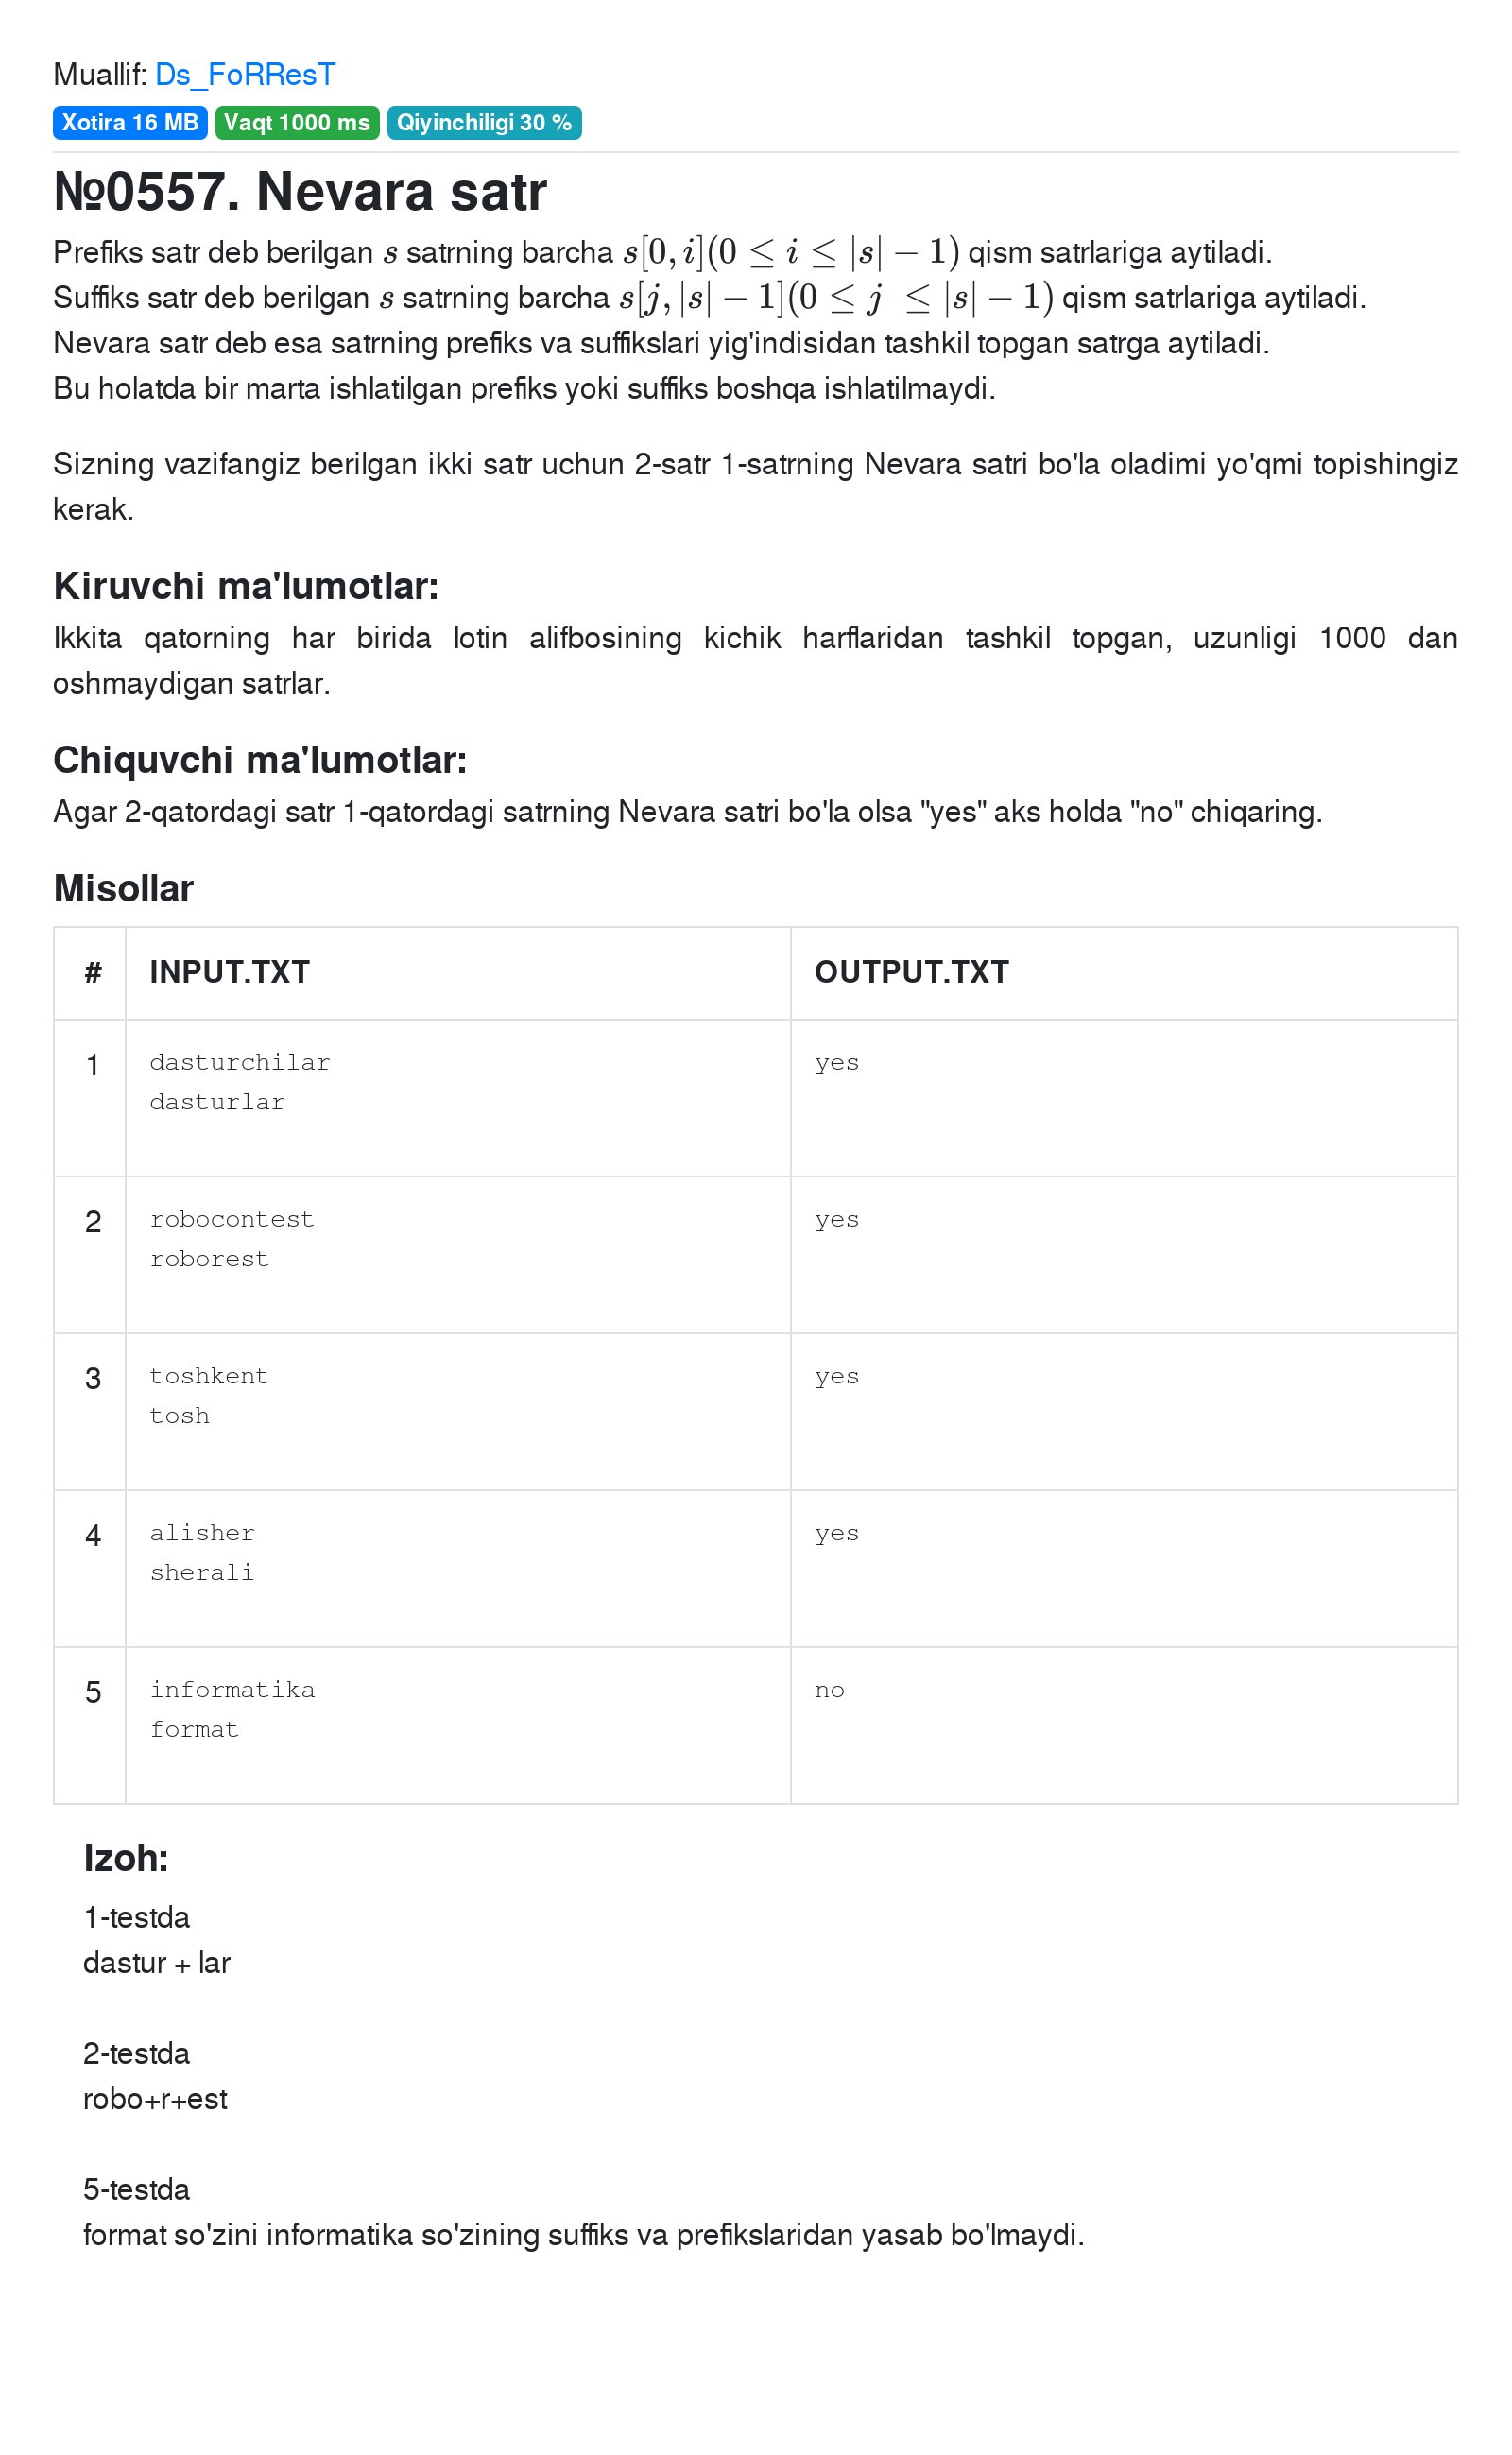Image resolution: width=1512 pixels, height=2455 pixels.
Task: Open the Ds_FoRResT author profile link
Action: (x=245, y=75)
